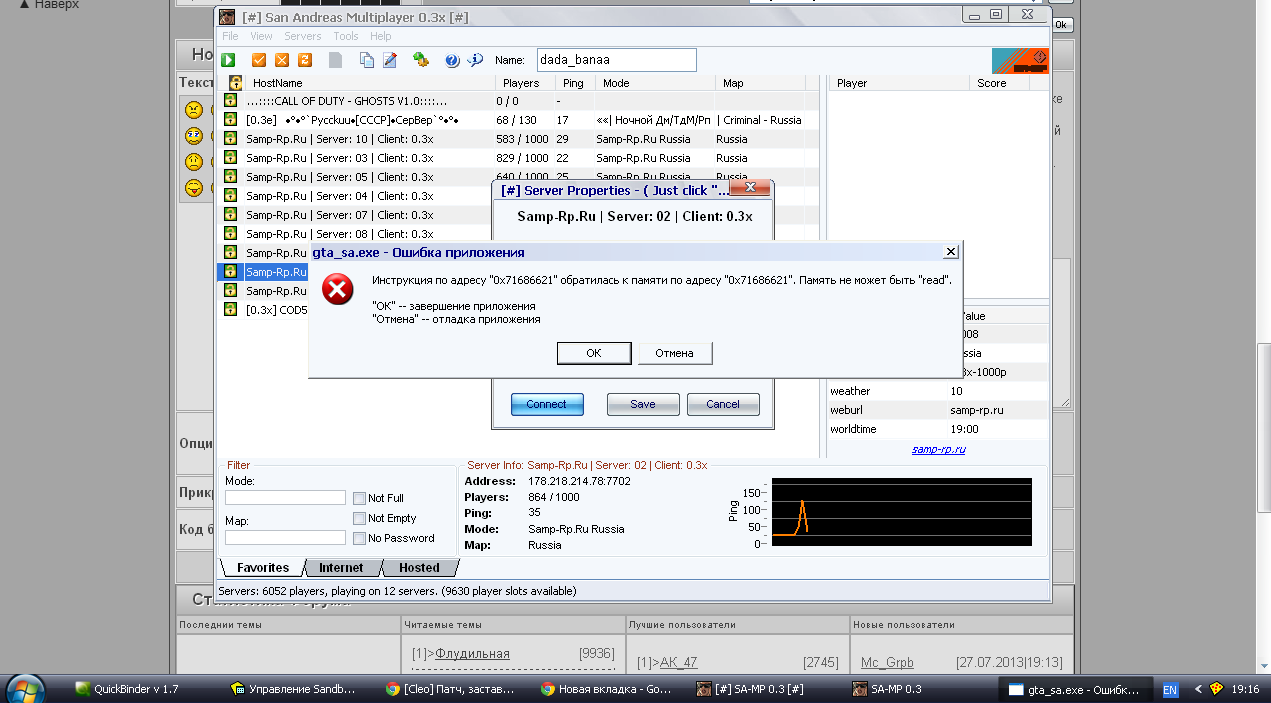The width and height of the screenshot is (1271, 703).
Task: Enable the Not Full filter checkbox
Action: pos(359,498)
